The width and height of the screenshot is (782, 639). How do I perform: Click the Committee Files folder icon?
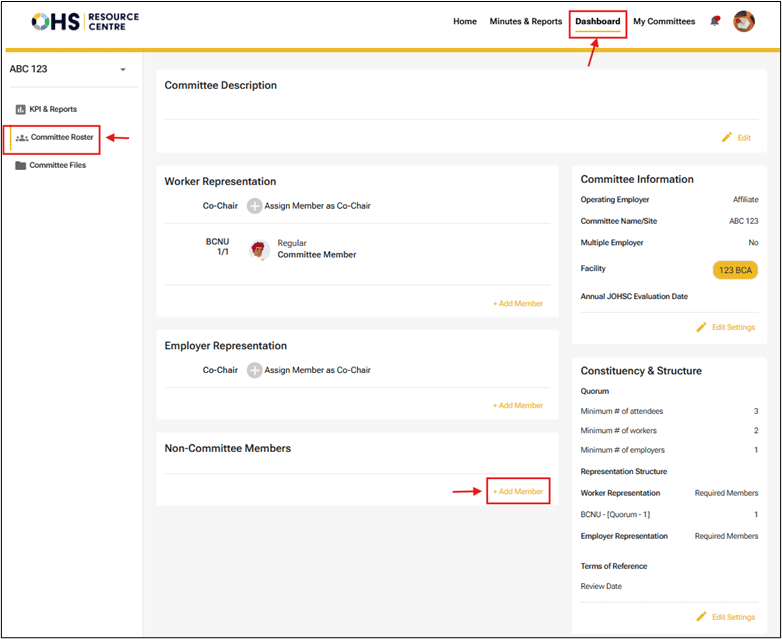tap(20, 165)
